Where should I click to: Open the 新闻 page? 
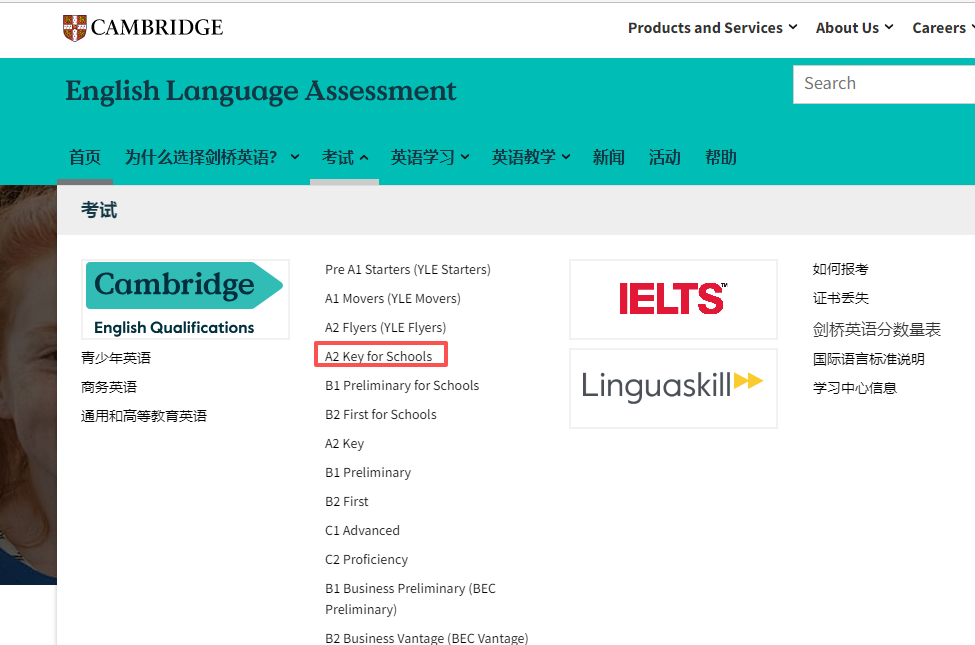click(x=608, y=157)
